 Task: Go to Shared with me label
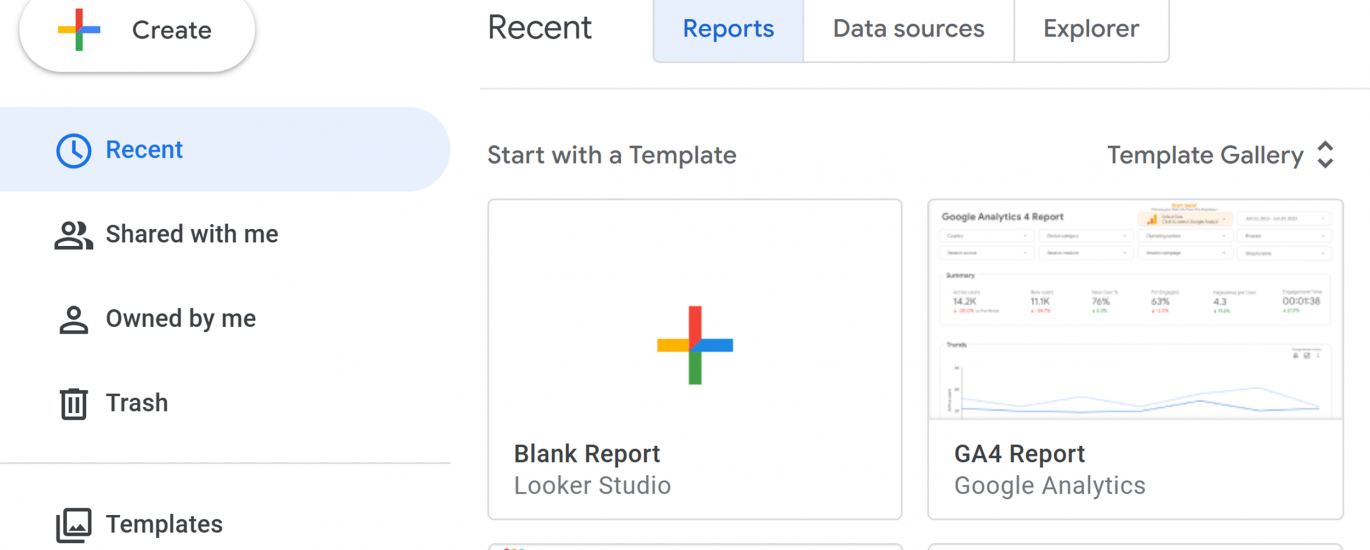coord(192,235)
